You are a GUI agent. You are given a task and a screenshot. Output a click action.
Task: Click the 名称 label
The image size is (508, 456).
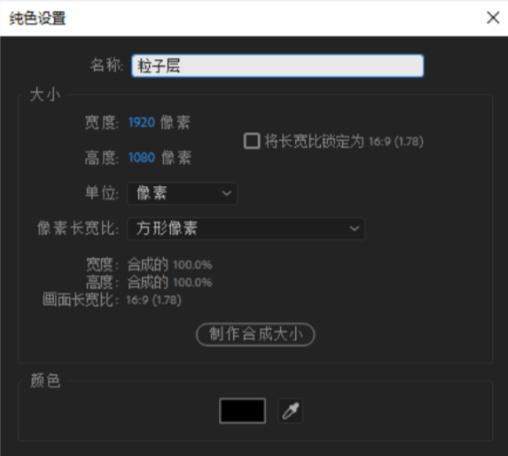coord(106,65)
